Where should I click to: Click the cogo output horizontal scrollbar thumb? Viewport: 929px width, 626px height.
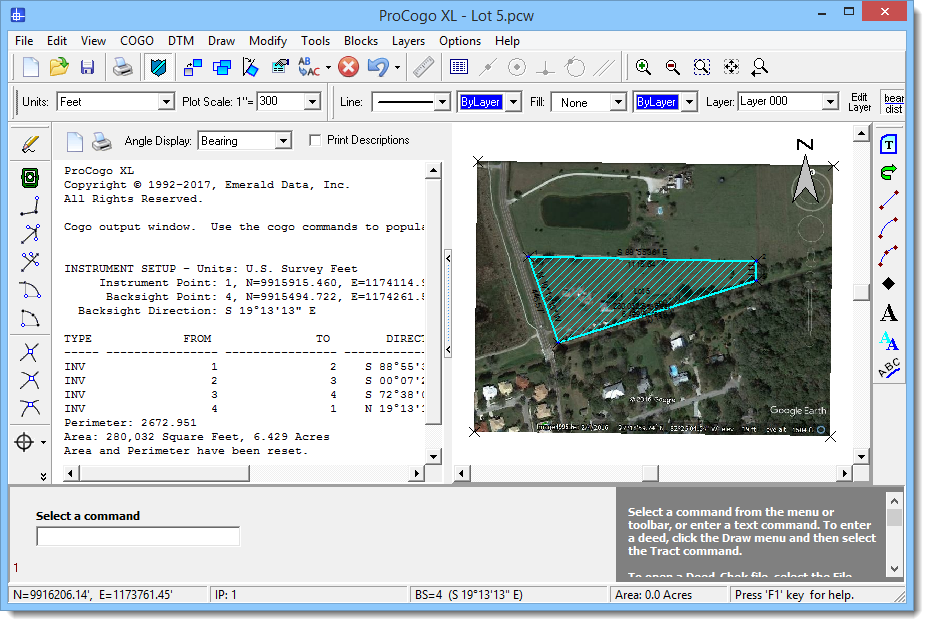[164, 473]
